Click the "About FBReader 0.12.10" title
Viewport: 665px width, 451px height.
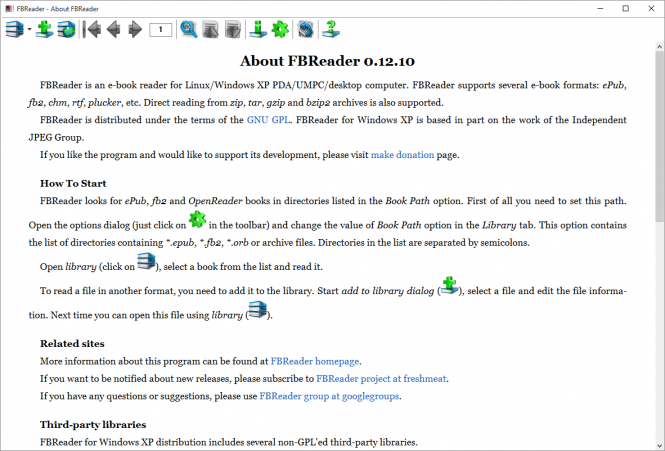[x=327, y=61]
